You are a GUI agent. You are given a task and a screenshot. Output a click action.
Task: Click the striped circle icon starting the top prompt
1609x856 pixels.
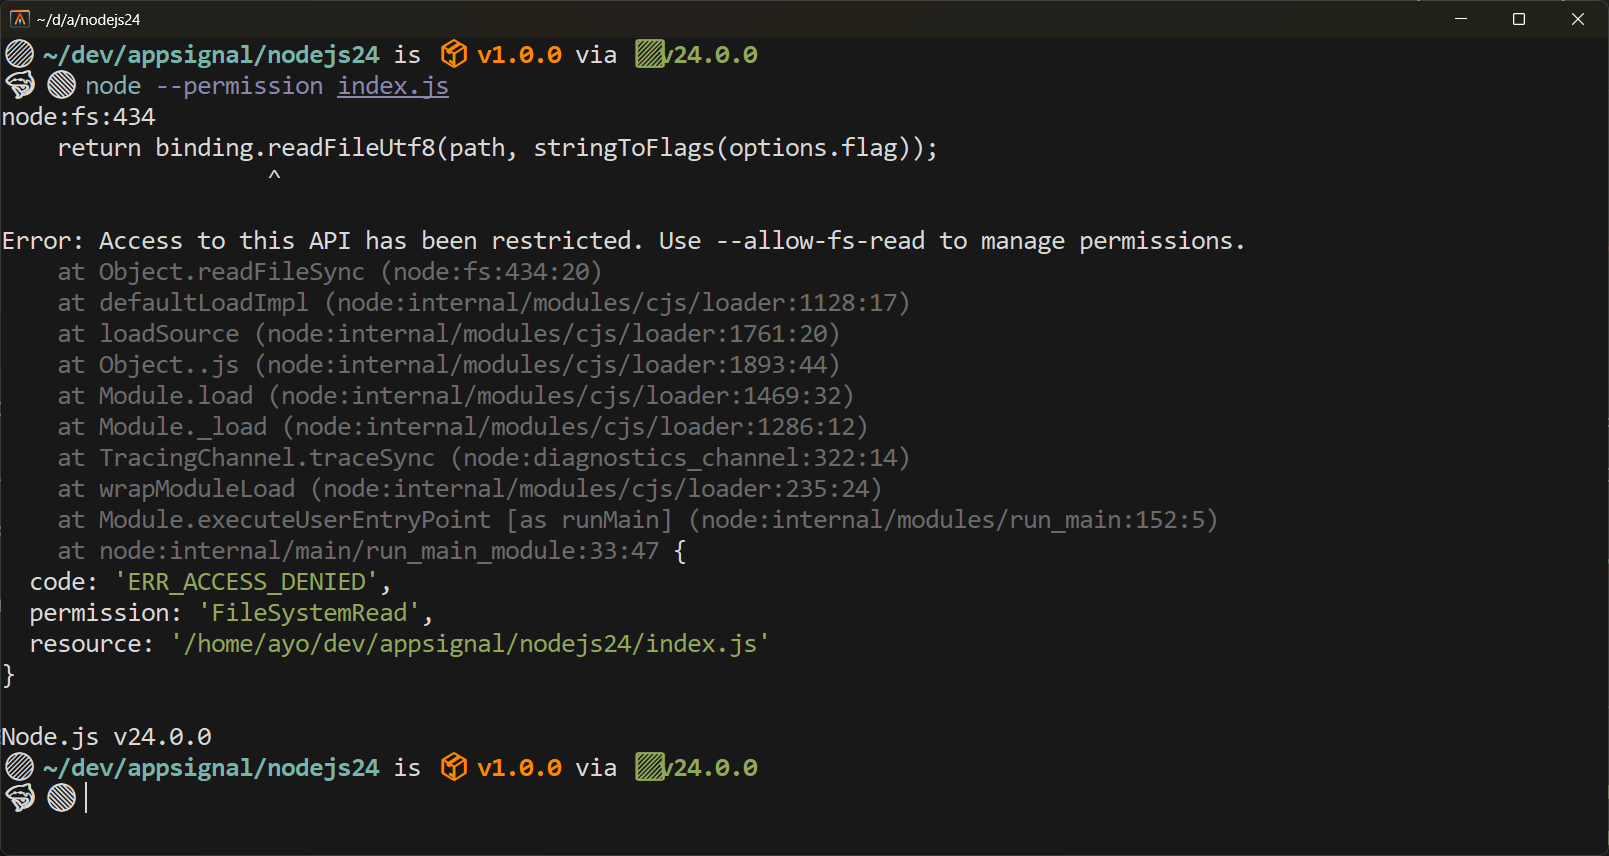click(x=19, y=54)
